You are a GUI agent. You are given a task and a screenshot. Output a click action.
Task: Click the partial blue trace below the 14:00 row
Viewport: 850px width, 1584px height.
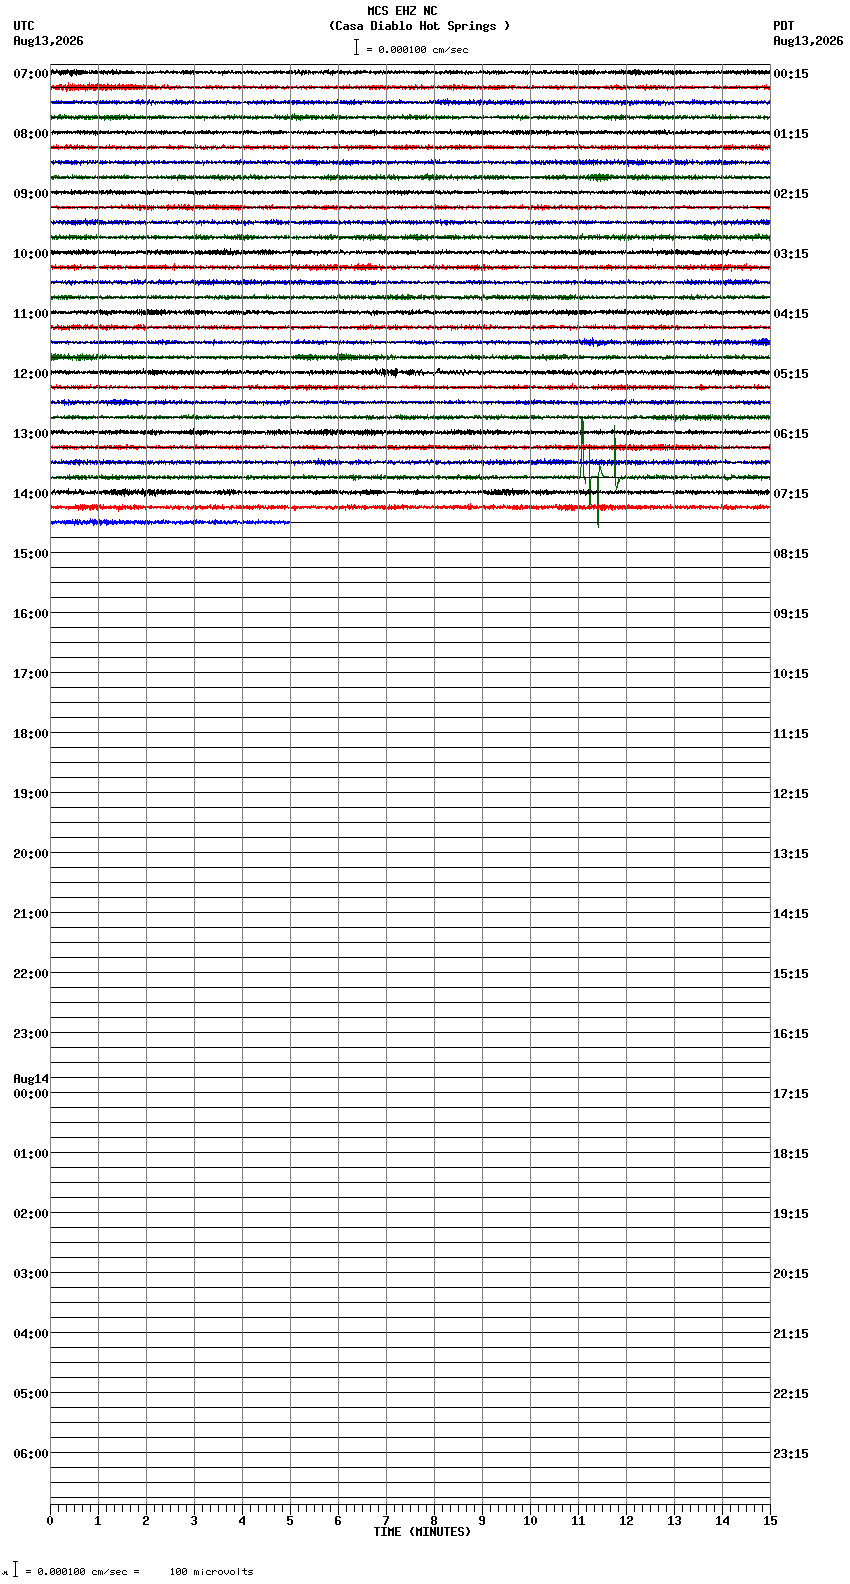(170, 522)
